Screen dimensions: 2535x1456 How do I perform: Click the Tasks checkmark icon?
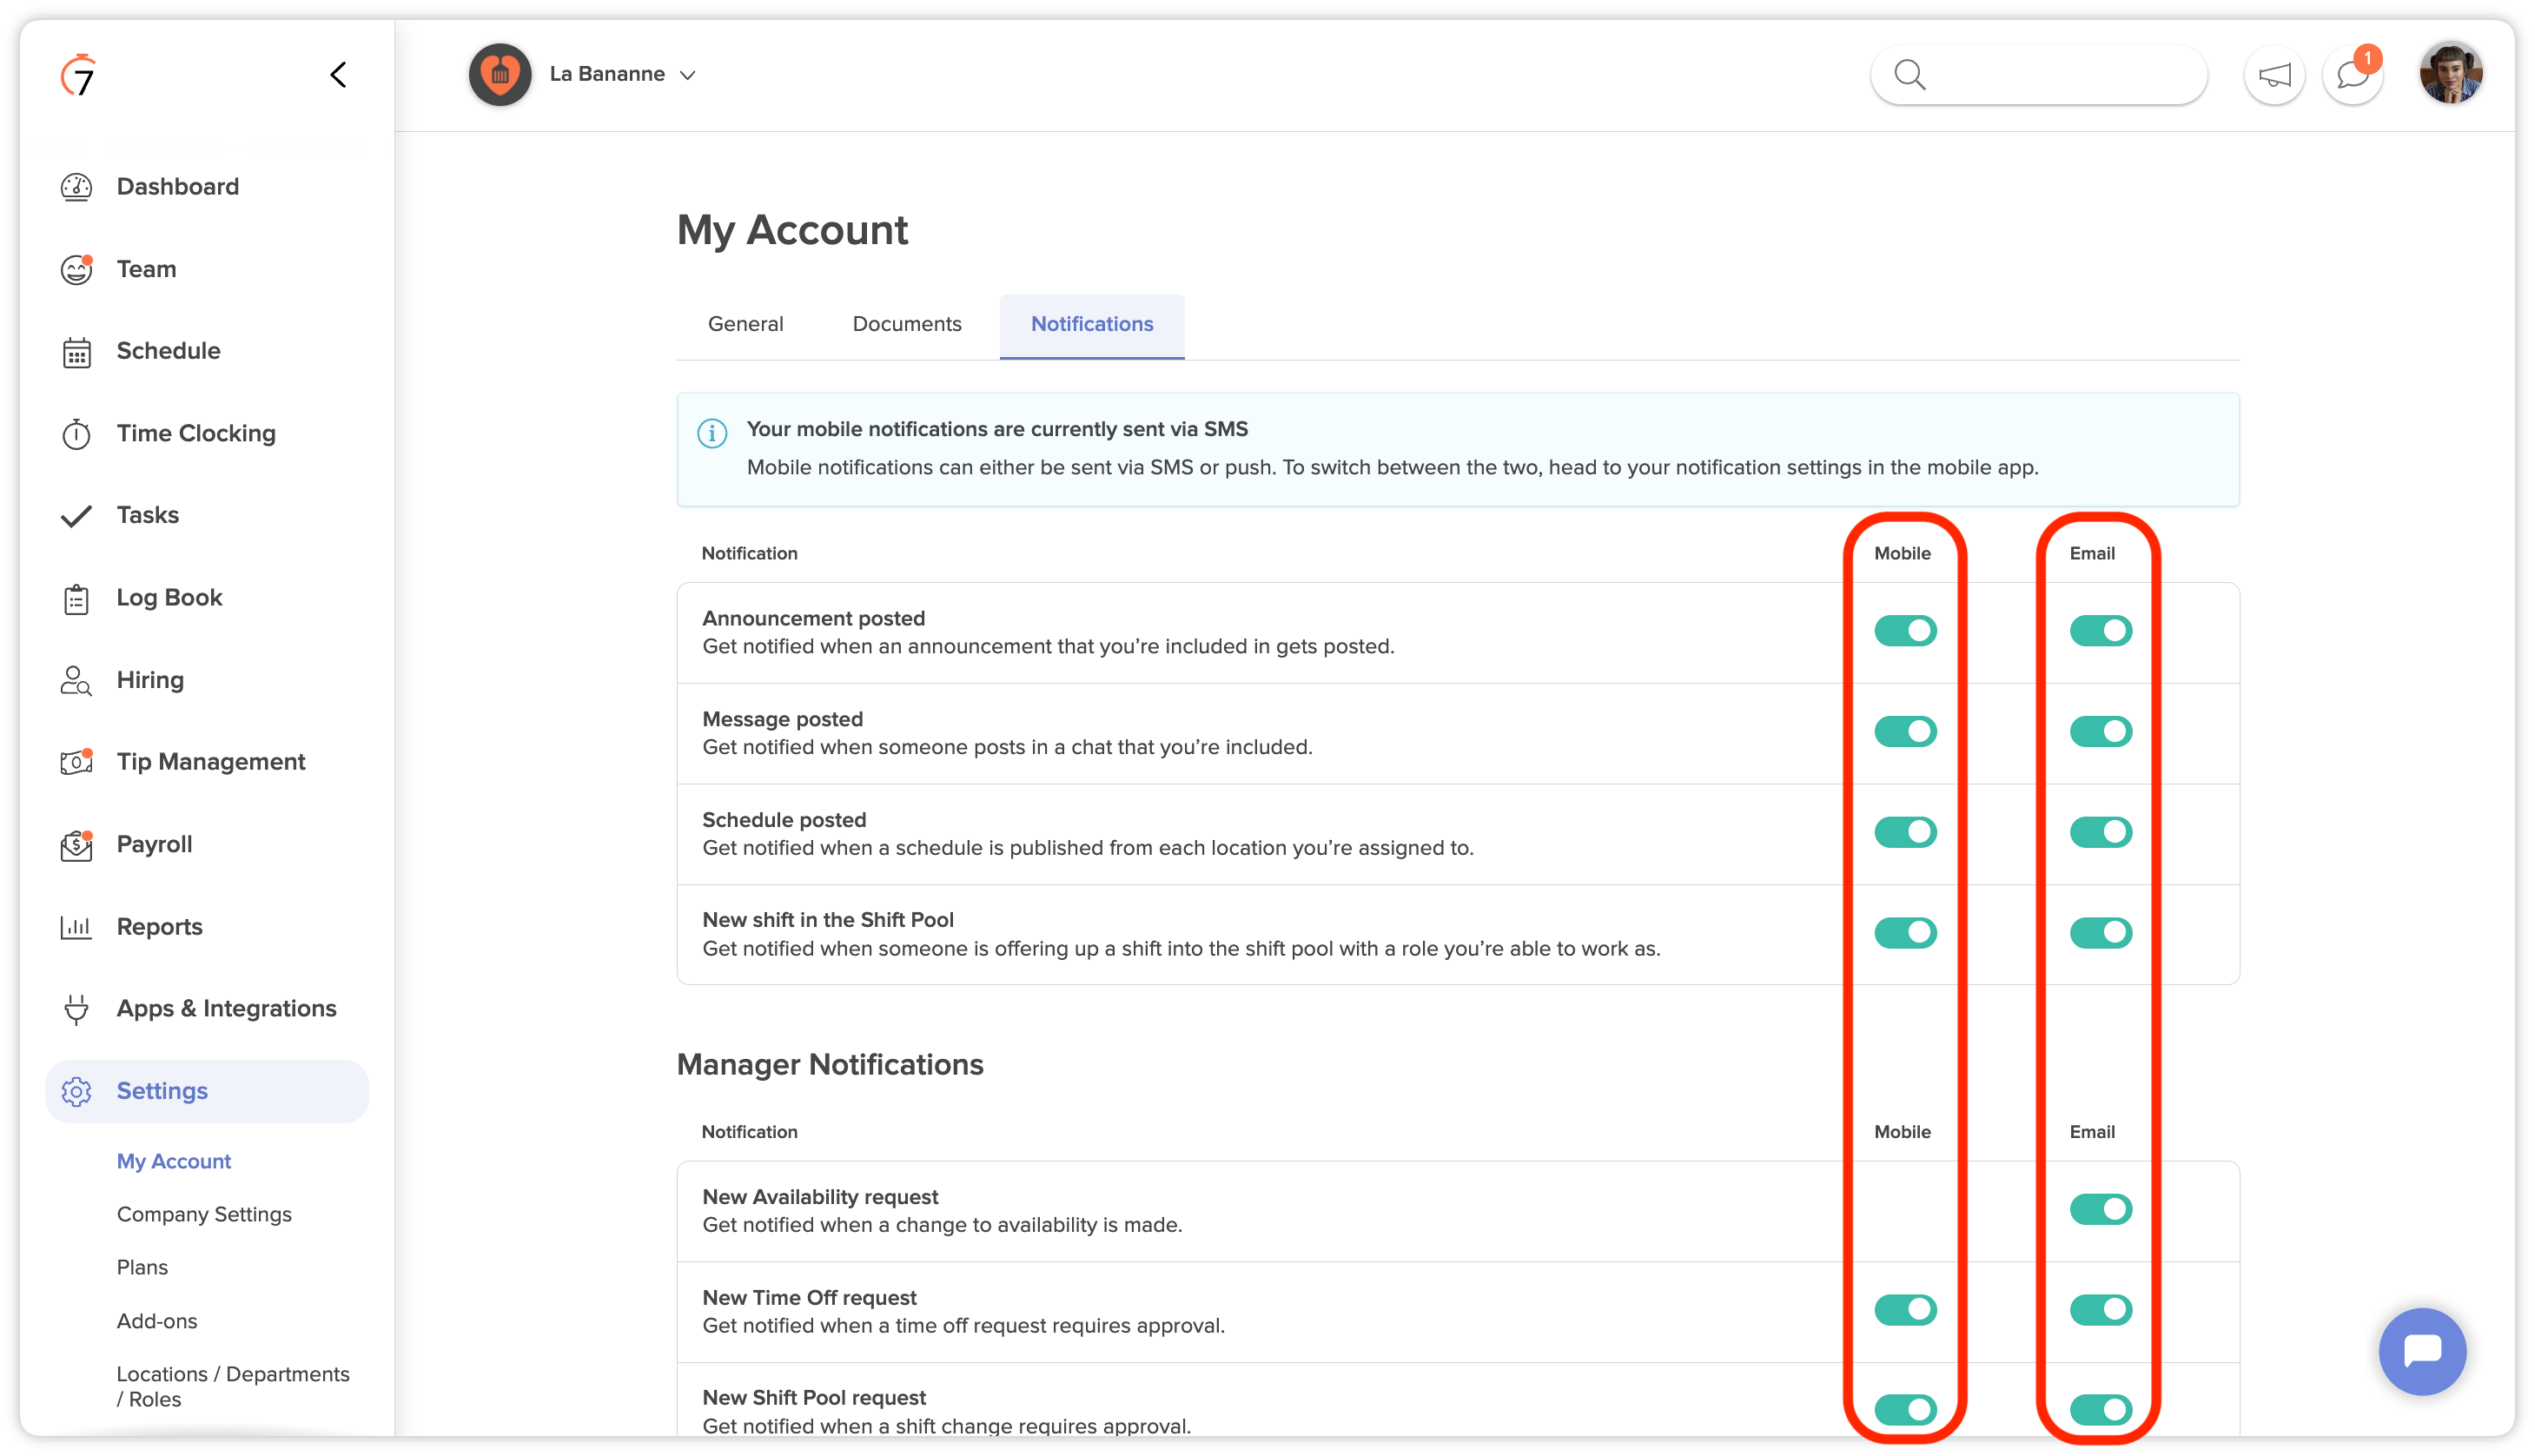(x=76, y=516)
